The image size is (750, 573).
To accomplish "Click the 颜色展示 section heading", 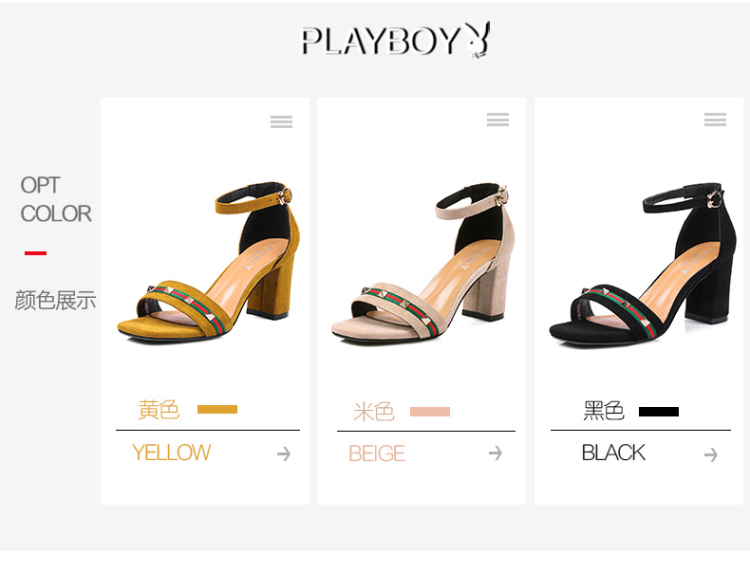I will point(55,300).
